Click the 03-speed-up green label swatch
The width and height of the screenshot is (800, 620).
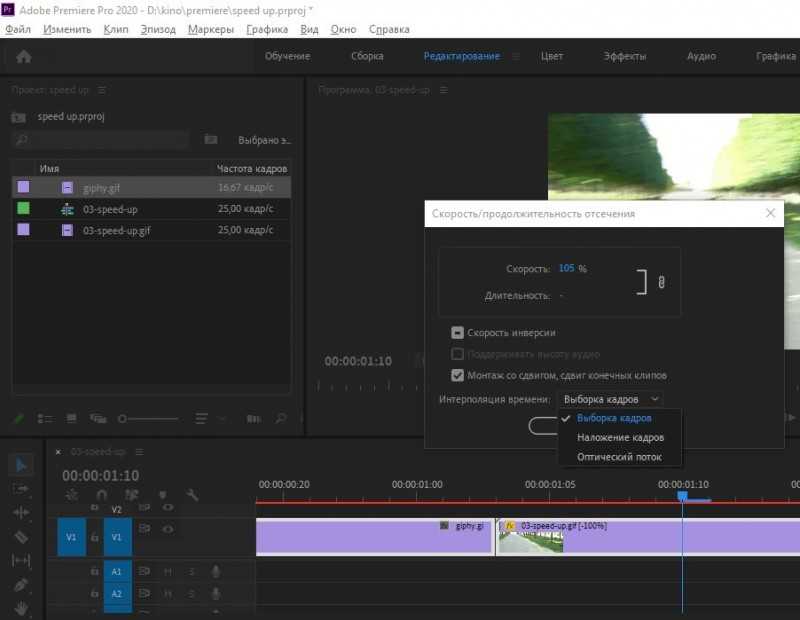tap(23, 208)
